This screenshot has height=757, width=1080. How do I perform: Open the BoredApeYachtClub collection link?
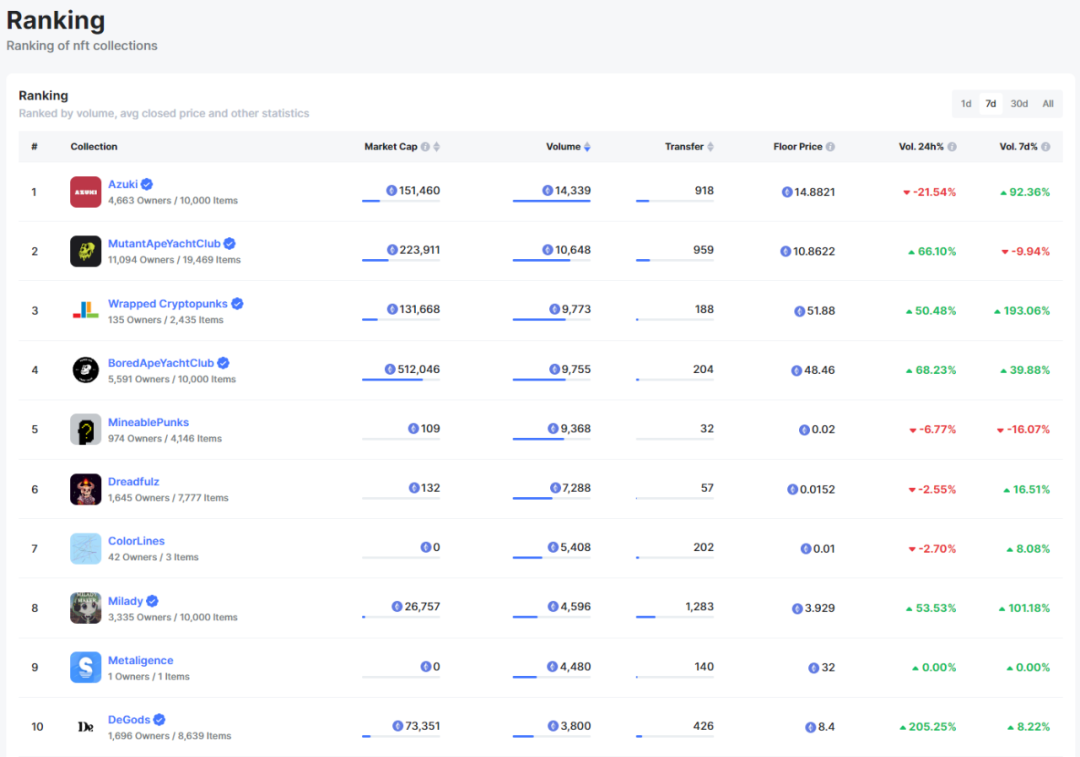point(160,362)
